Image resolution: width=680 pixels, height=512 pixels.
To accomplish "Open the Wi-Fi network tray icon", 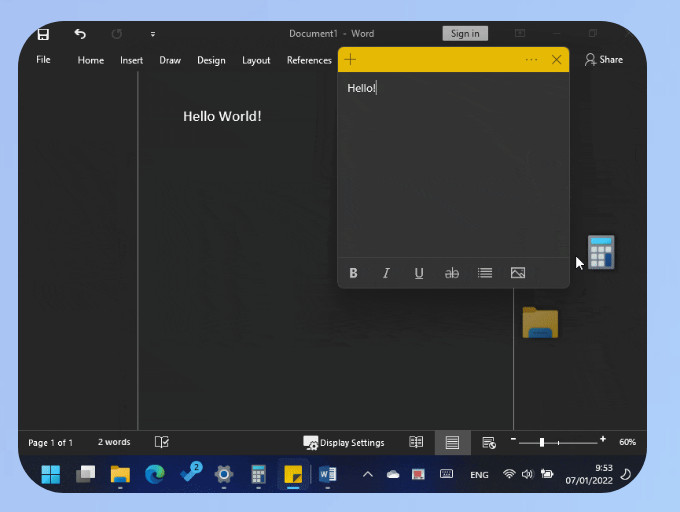I will (509, 474).
